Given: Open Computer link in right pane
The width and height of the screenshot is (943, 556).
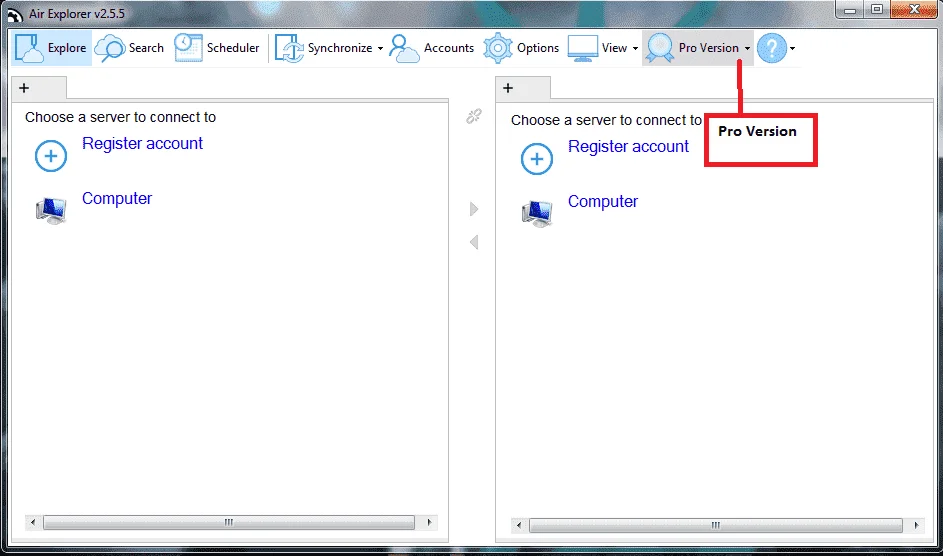Looking at the screenshot, I should tap(603, 201).
